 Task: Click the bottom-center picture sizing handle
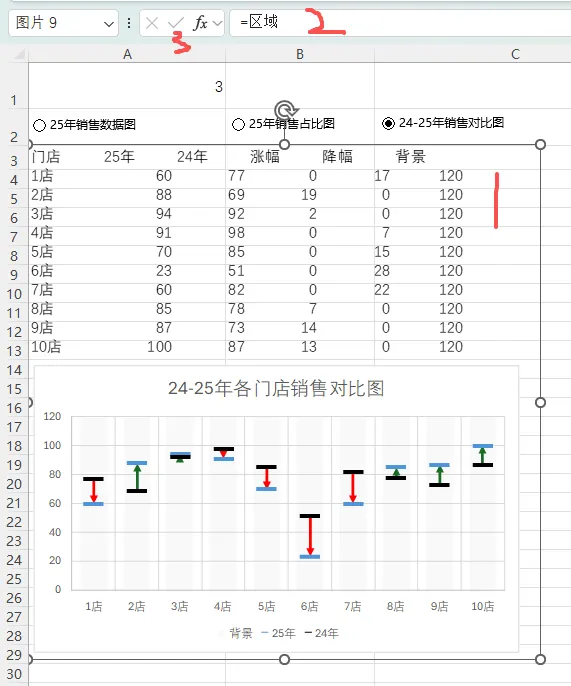click(x=284, y=659)
